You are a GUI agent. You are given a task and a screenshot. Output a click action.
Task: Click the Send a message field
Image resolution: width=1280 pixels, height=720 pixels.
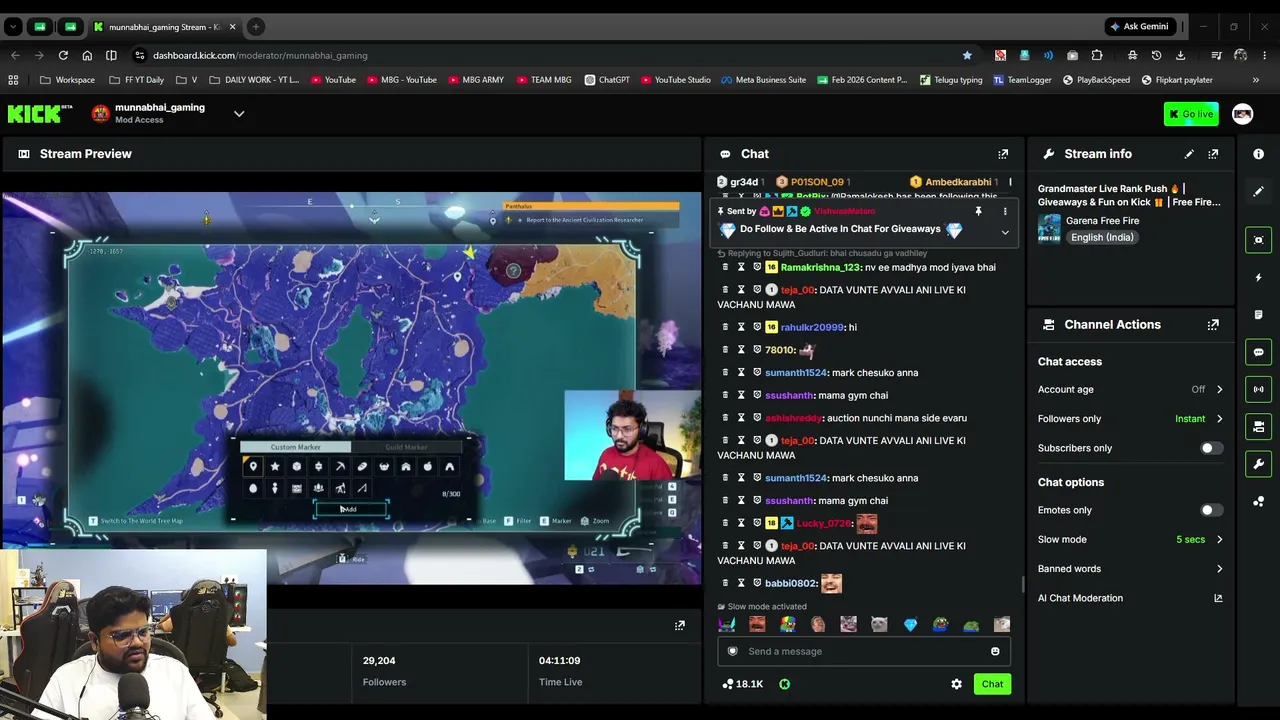coord(864,651)
